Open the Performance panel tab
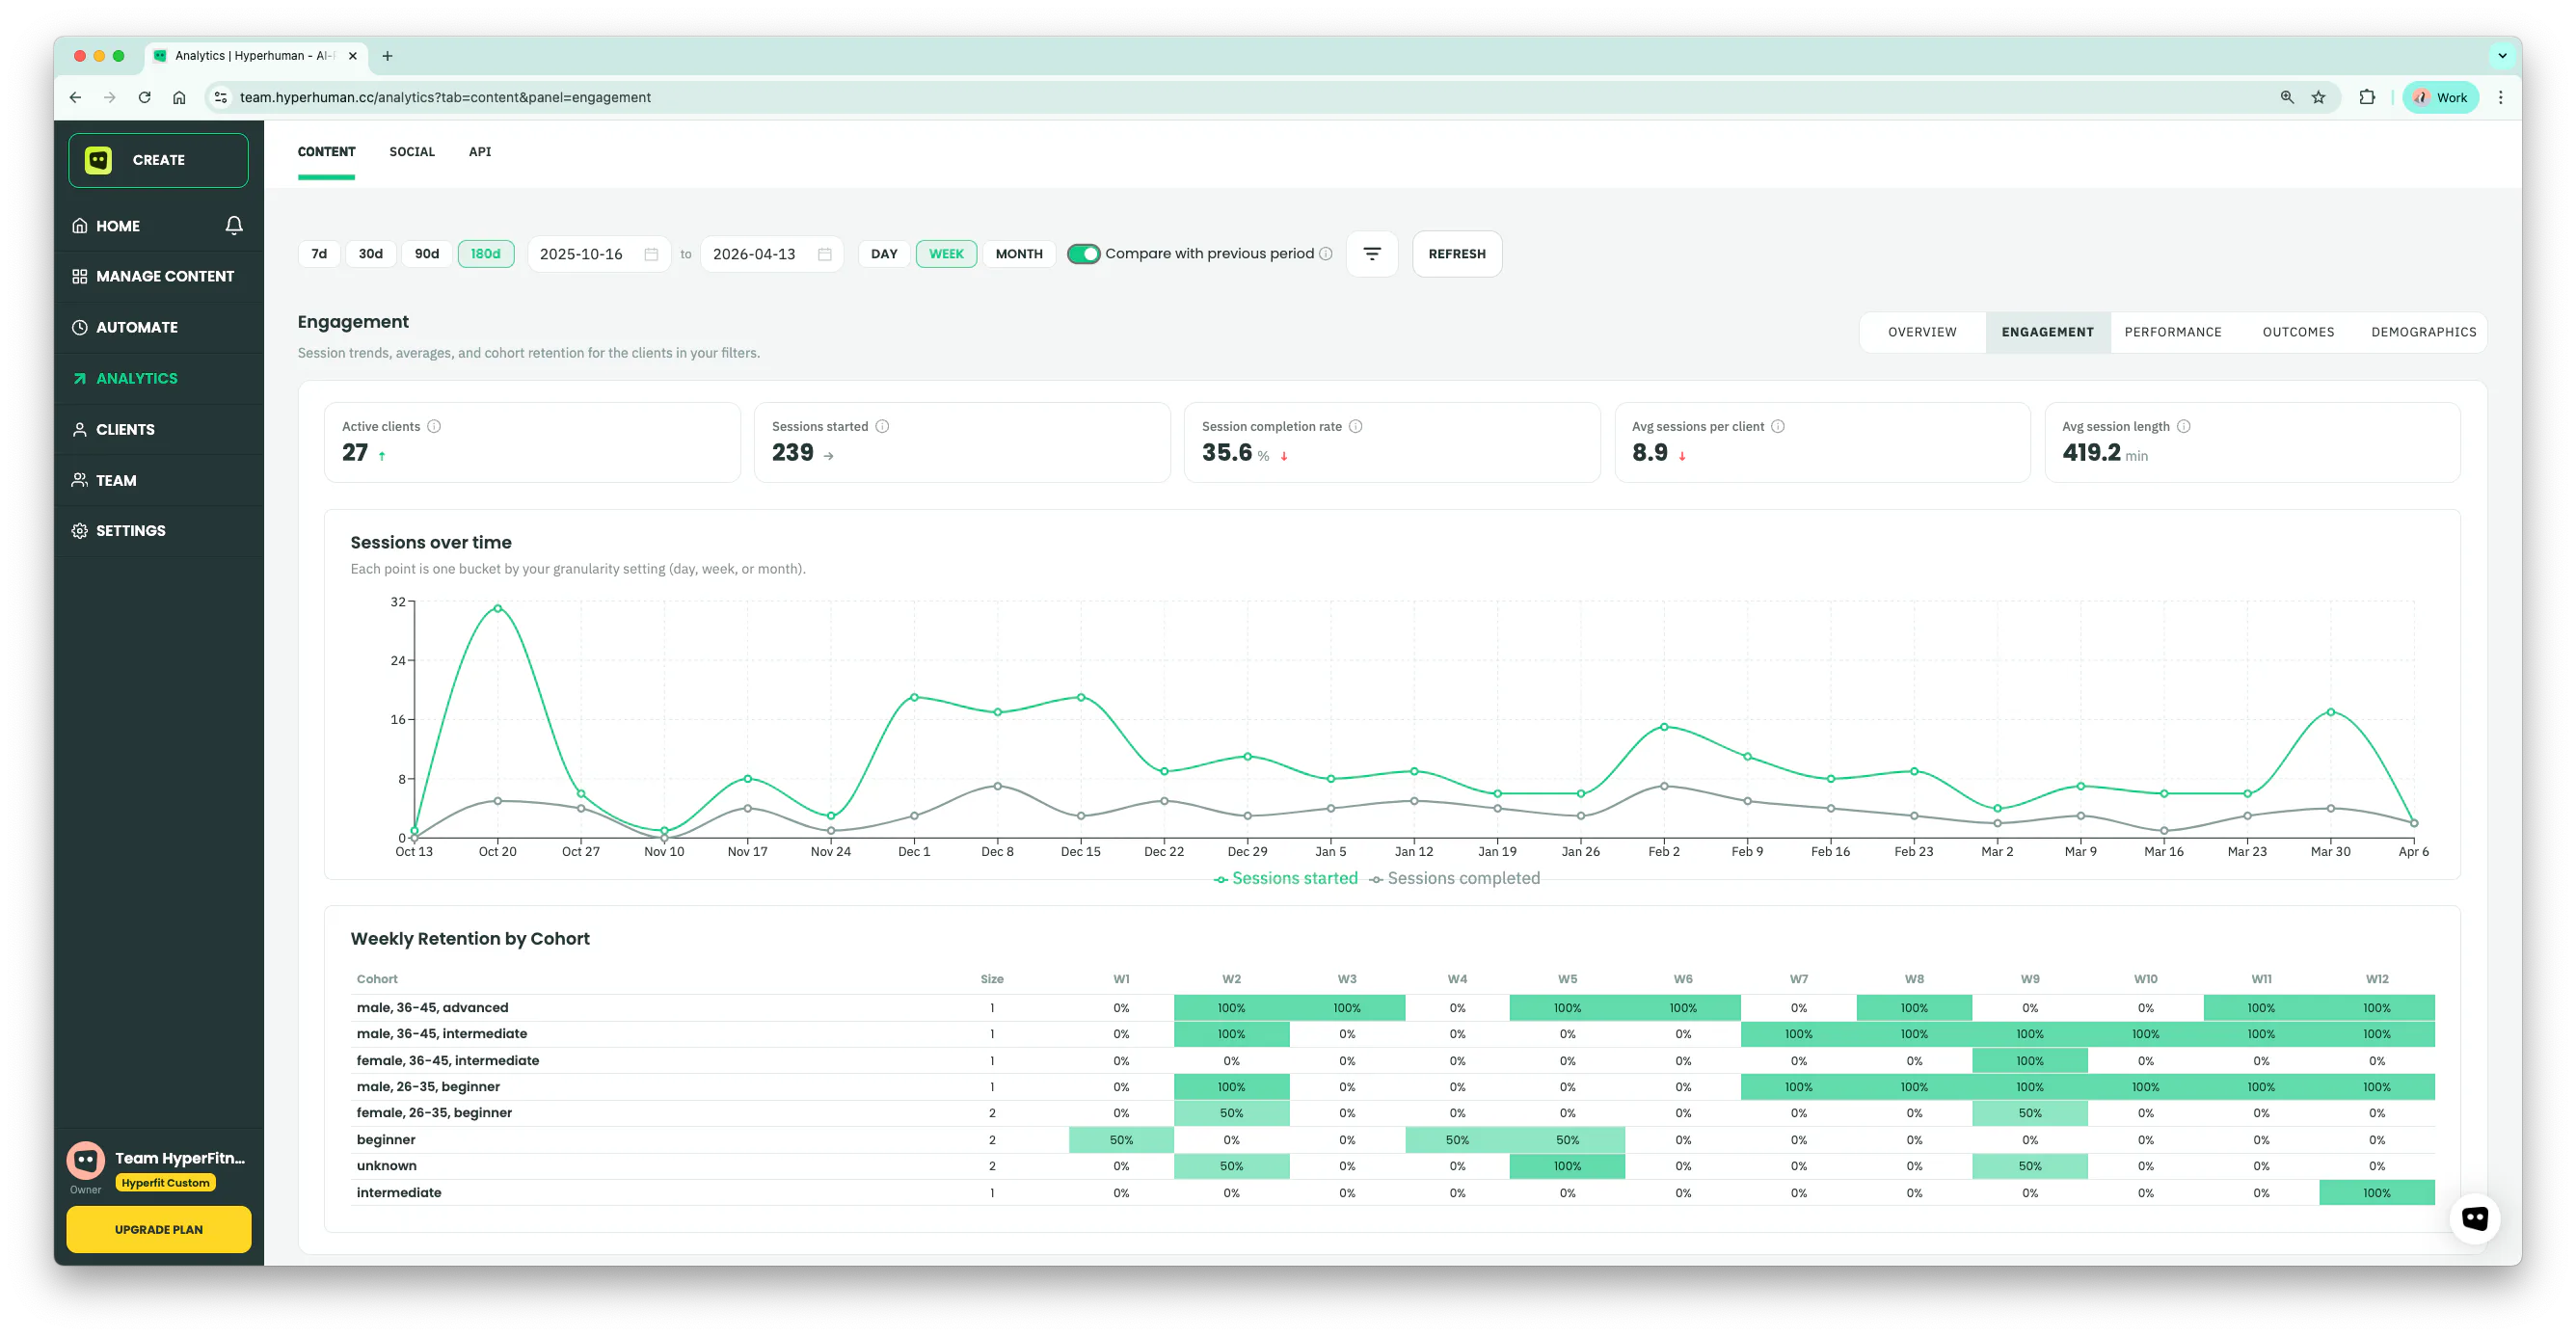The image size is (2576, 1337). point(2172,332)
